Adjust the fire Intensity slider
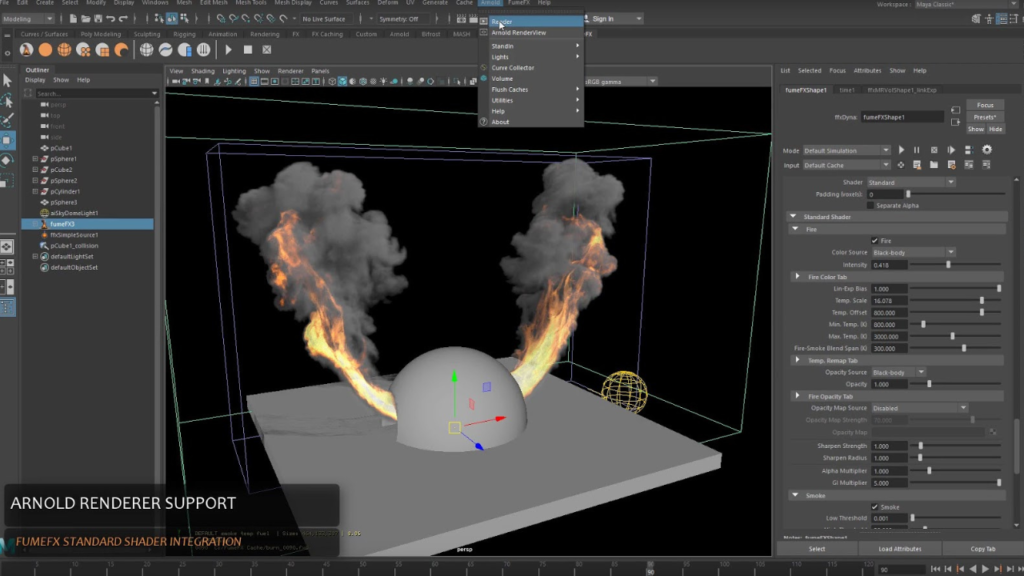The width and height of the screenshot is (1024, 576). pyautogui.click(x=948, y=265)
